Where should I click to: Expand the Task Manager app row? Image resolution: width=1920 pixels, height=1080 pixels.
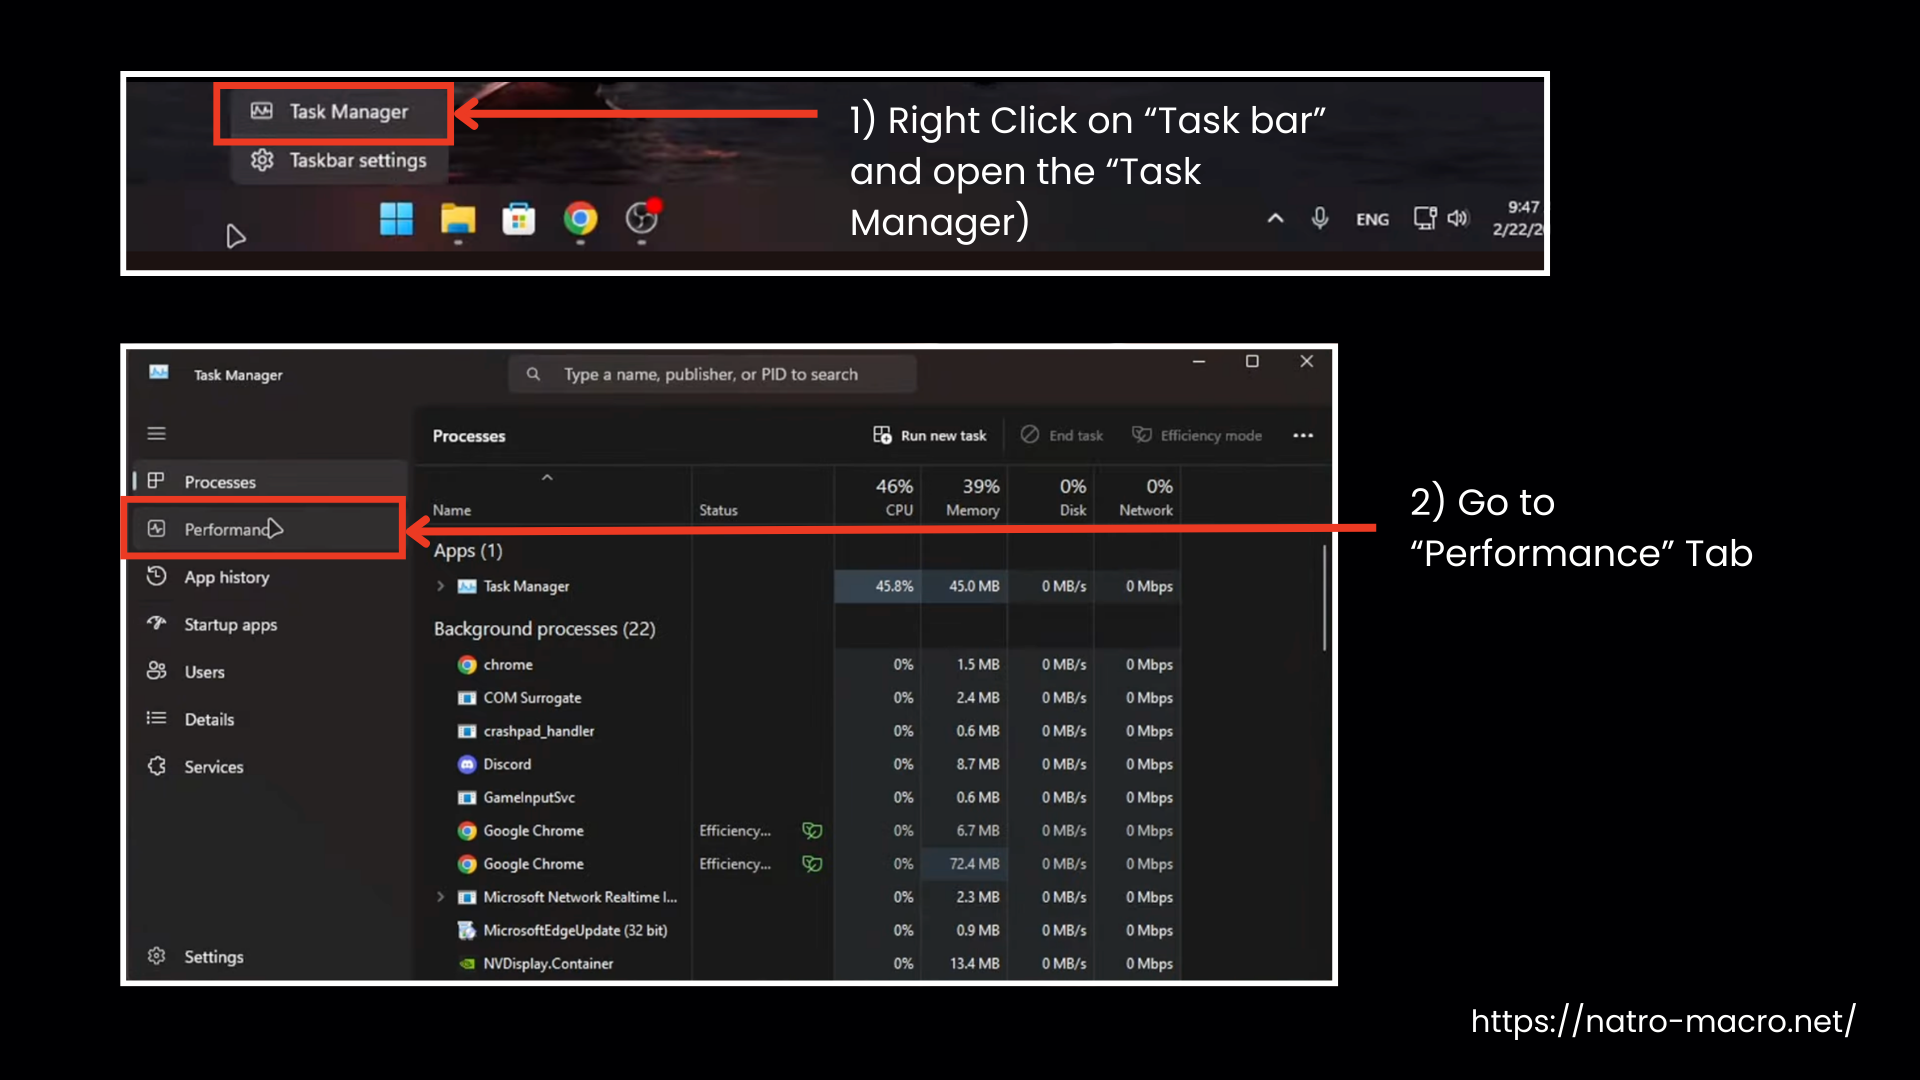pyautogui.click(x=440, y=586)
